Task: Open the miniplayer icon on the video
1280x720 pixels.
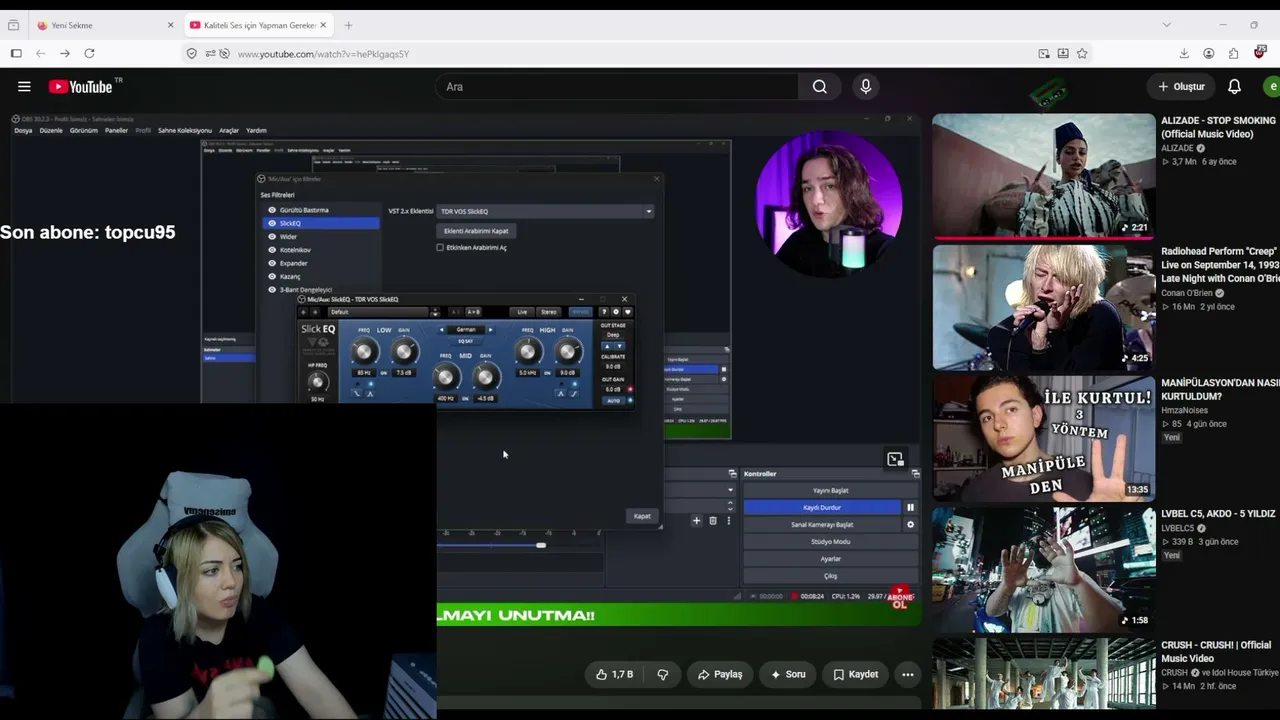Action: click(895, 459)
